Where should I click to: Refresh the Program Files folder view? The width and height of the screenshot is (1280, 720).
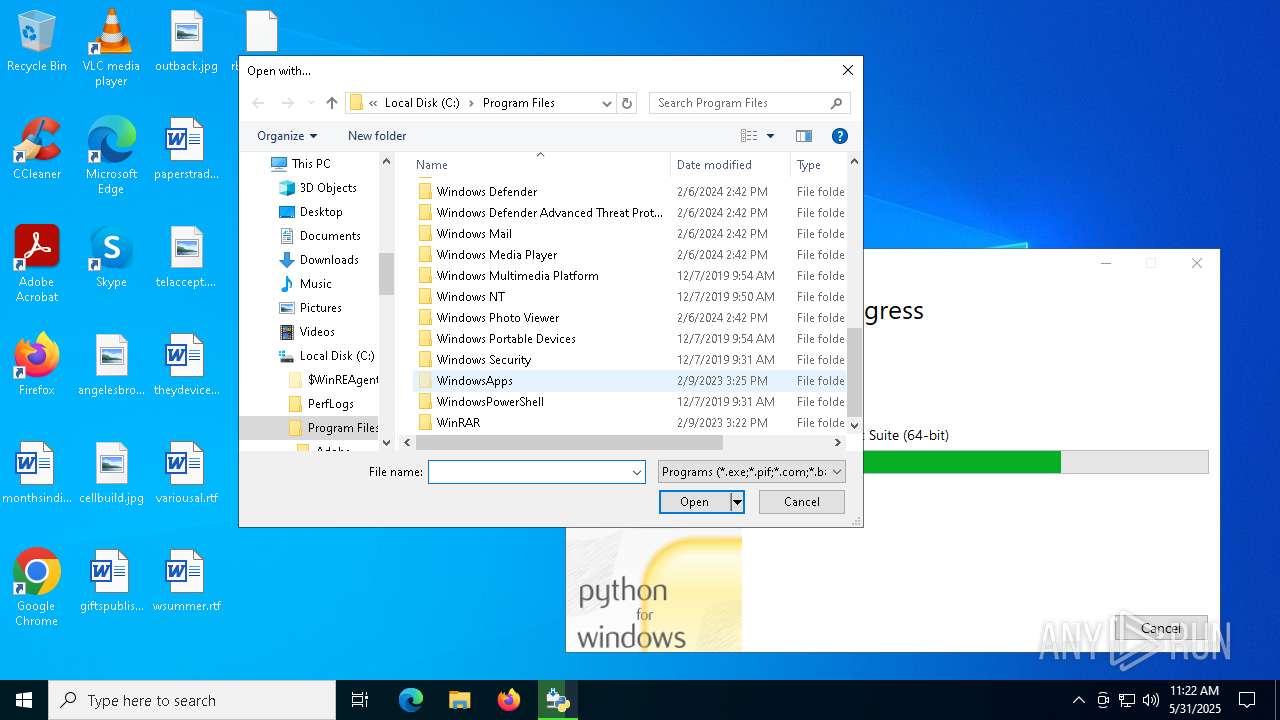click(627, 103)
